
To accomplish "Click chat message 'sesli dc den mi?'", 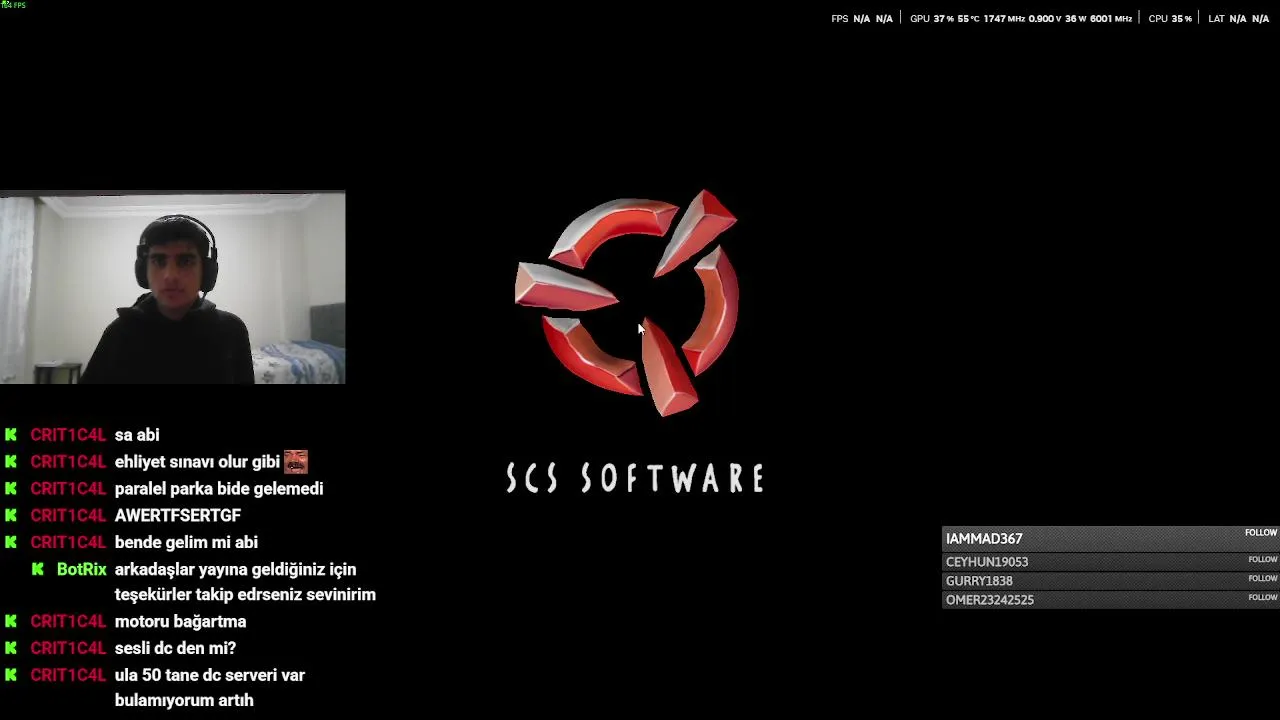I will 175,648.
